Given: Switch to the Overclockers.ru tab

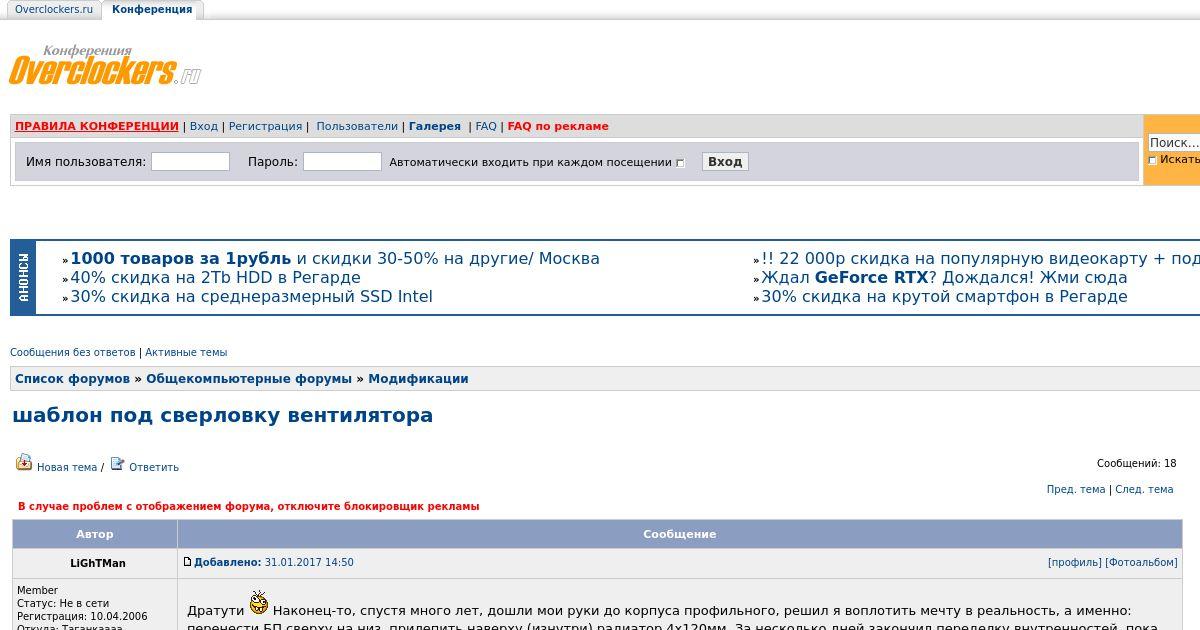Looking at the screenshot, I should 54,9.
